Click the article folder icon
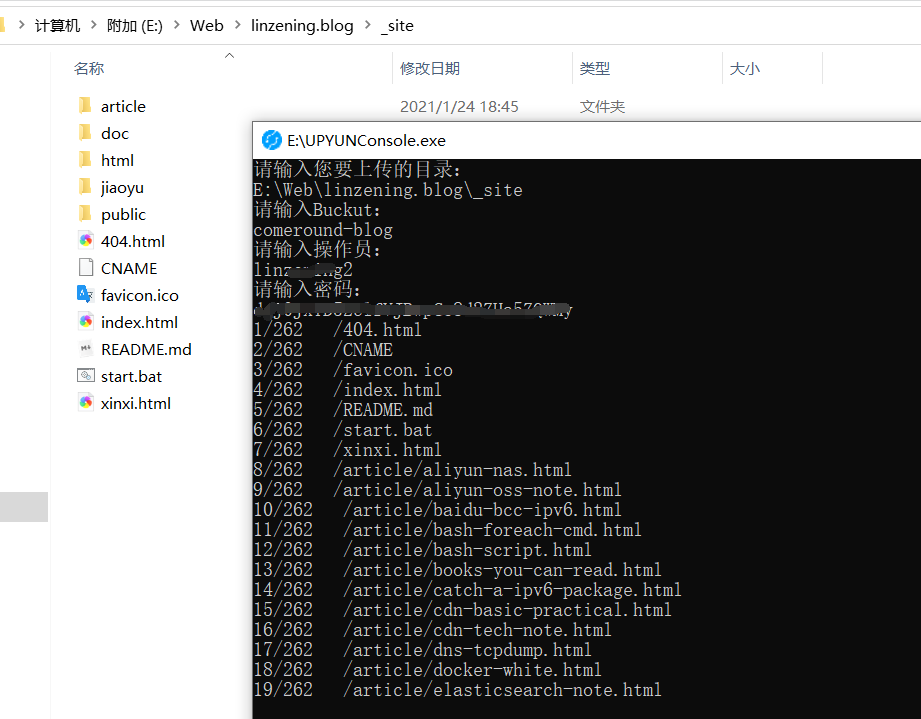This screenshot has width=921, height=719. coord(85,106)
